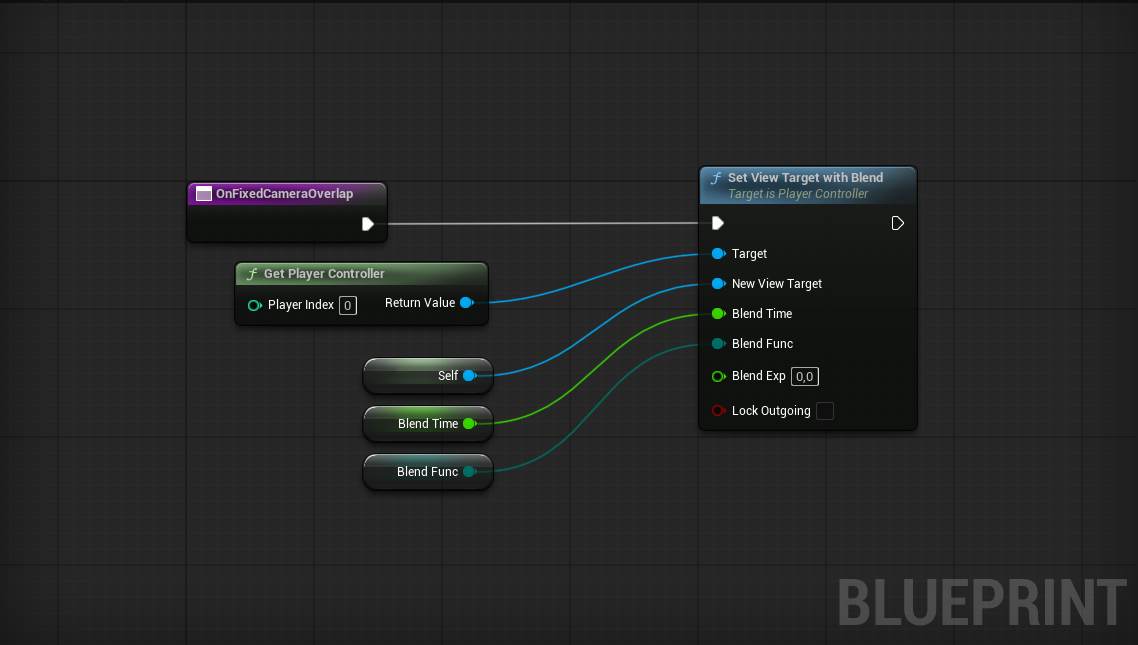1138x645 pixels.
Task: Click the Blend Time input pin on function node
Action: coord(717,314)
